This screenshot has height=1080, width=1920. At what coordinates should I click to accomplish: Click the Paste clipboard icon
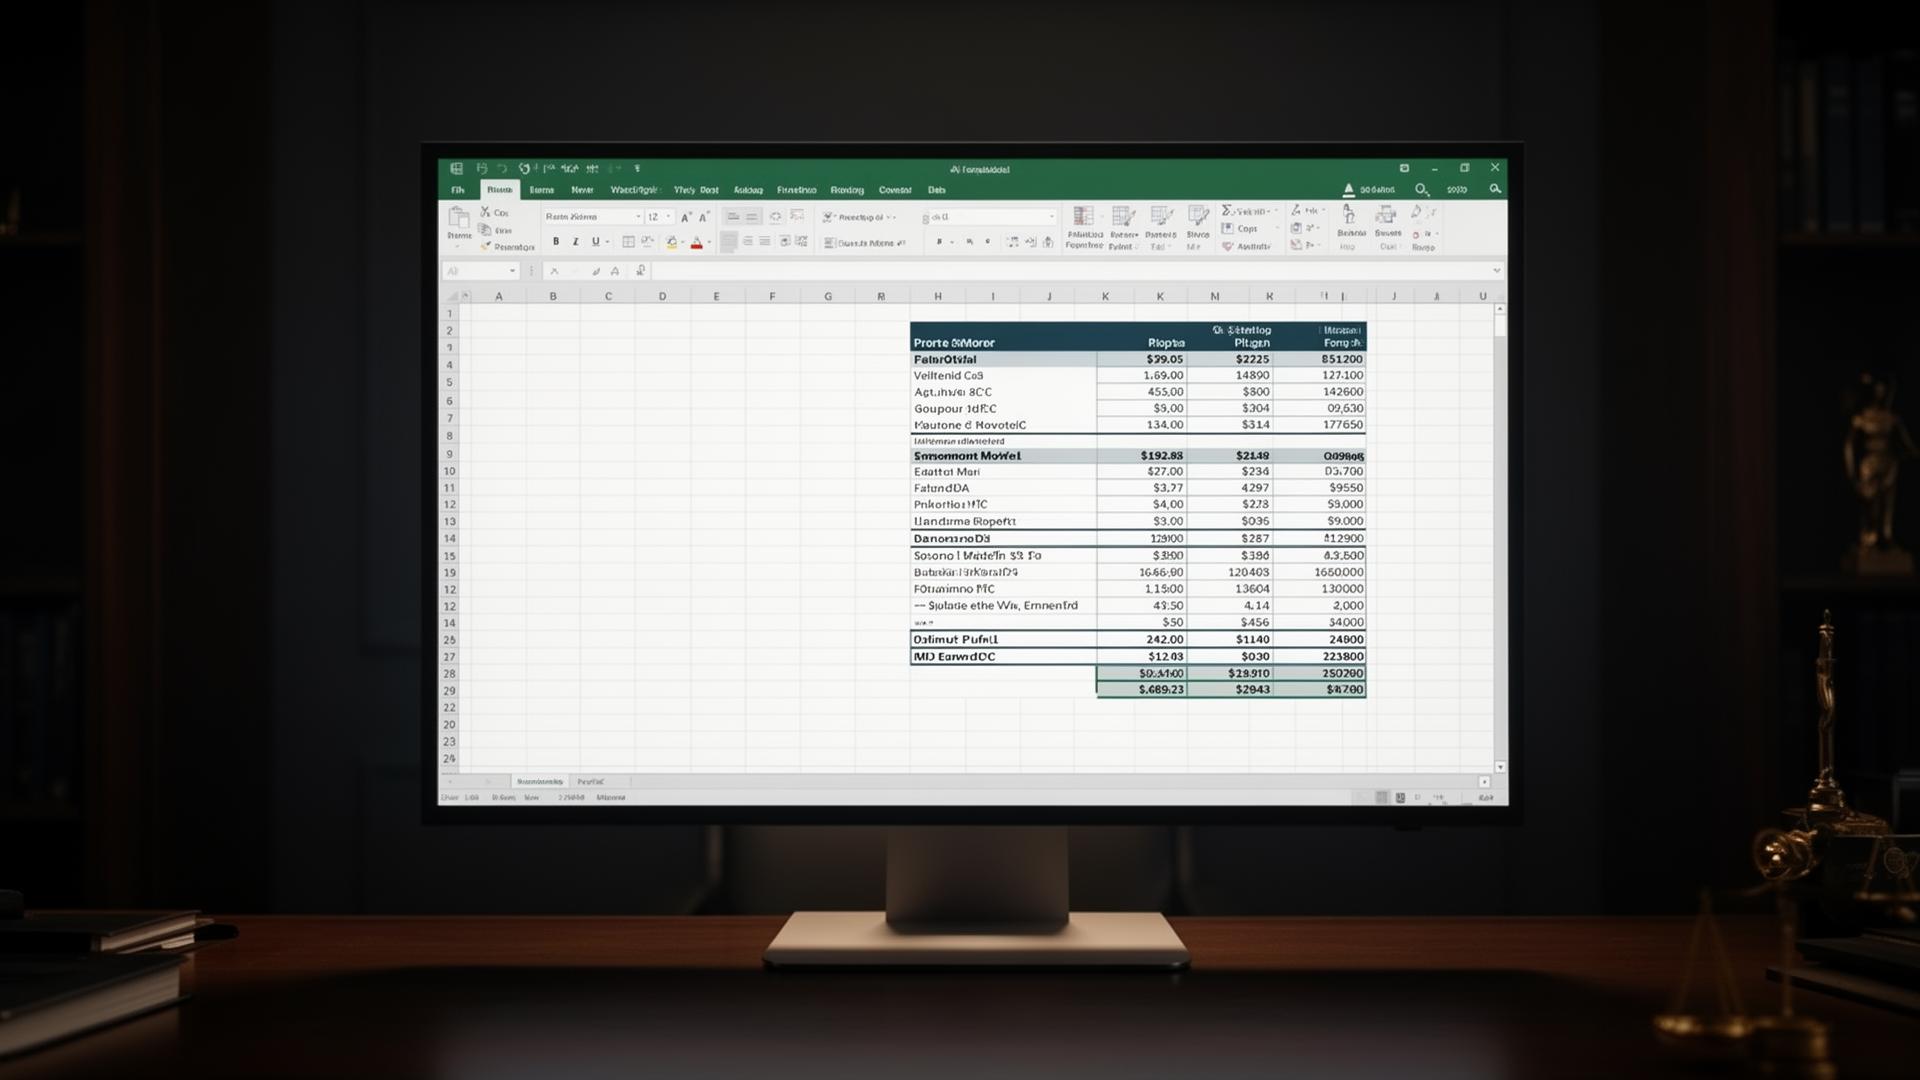tap(459, 218)
